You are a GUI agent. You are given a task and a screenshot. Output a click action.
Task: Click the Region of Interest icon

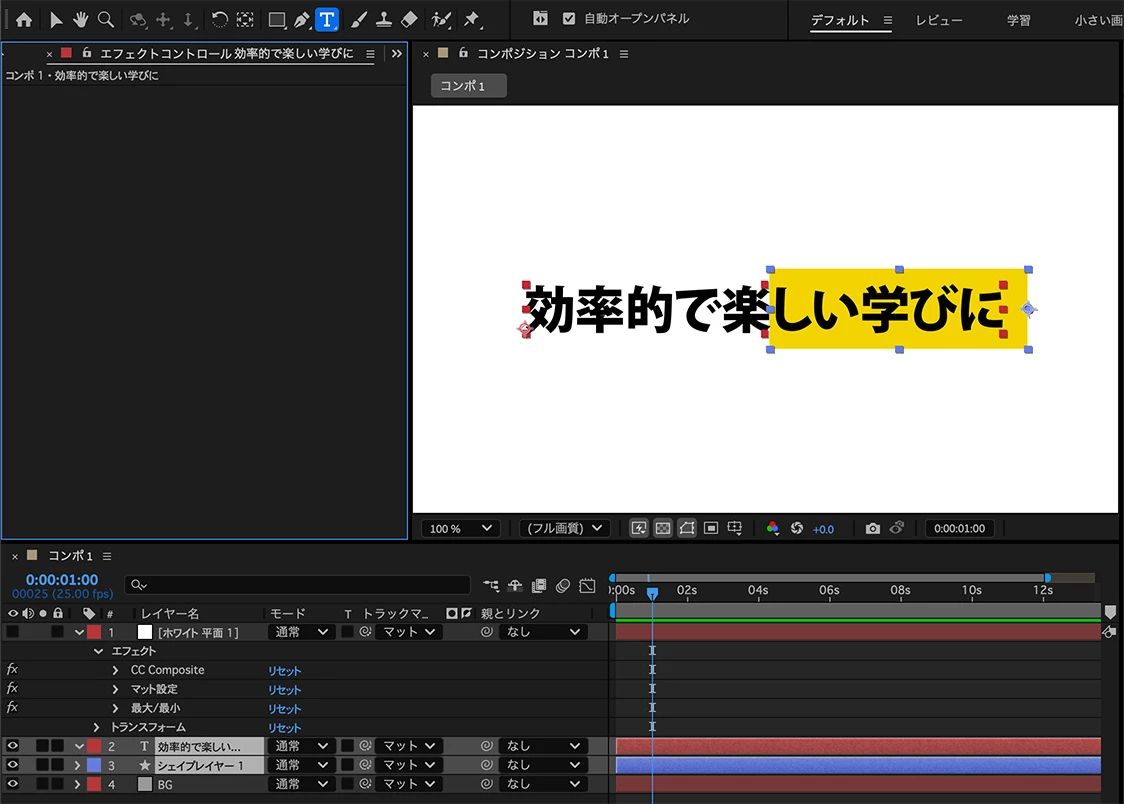click(711, 528)
